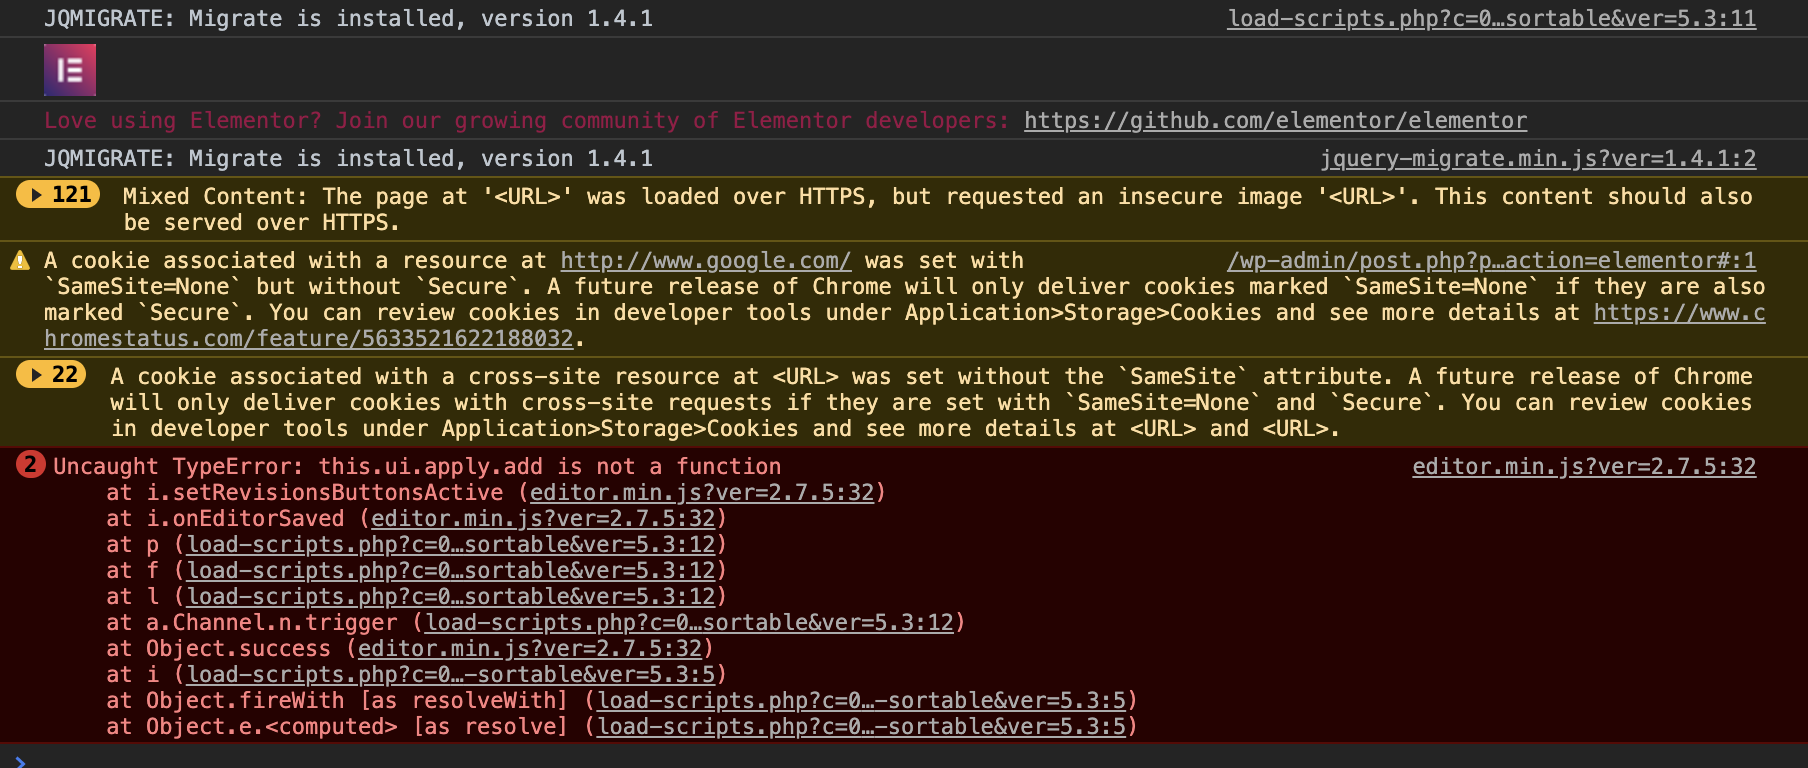Viewport: 1808px width, 768px height.
Task: Open load-scripts.php ver=5.3:5 in the 'at i' frame
Action: (448, 674)
